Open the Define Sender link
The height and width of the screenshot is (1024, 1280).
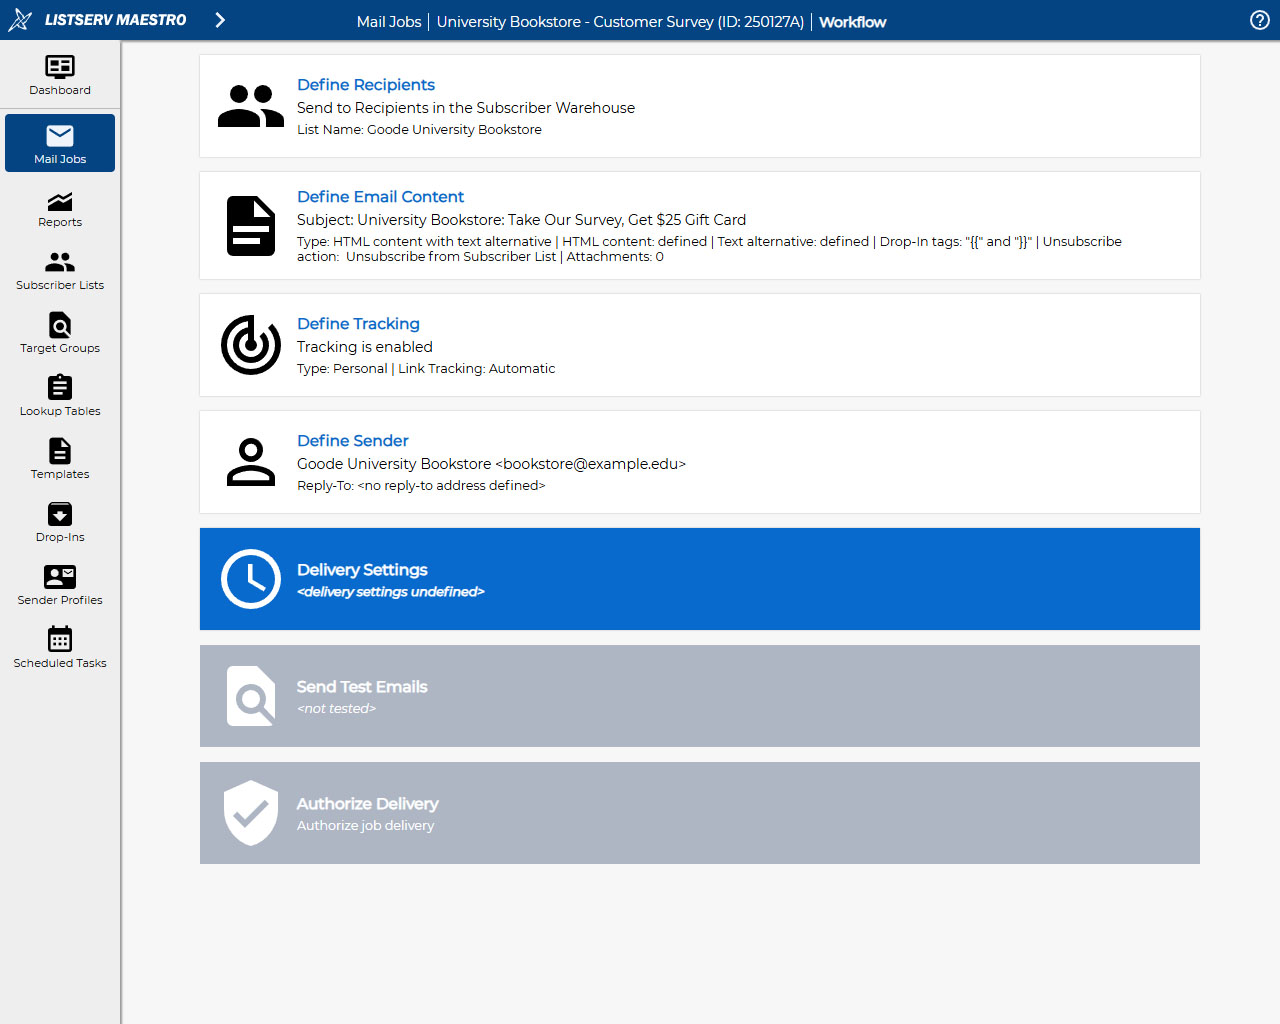[x=353, y=441]
